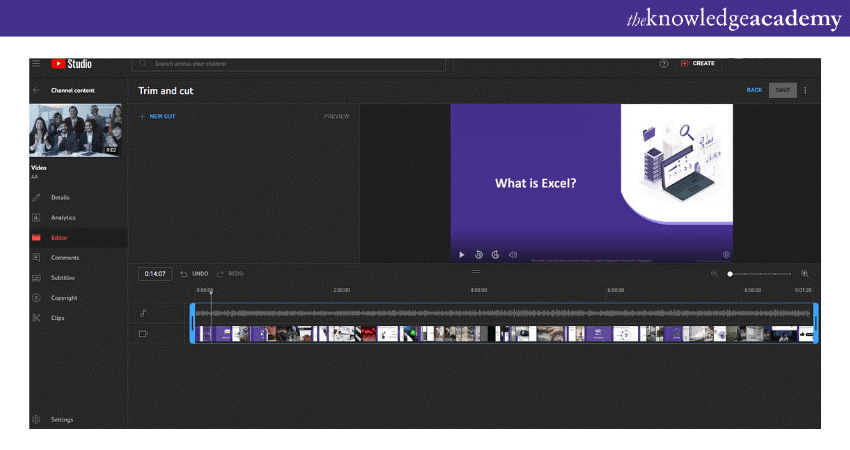
Task: Skip the preview forward 10 seconds
Action: coord(496,254)
